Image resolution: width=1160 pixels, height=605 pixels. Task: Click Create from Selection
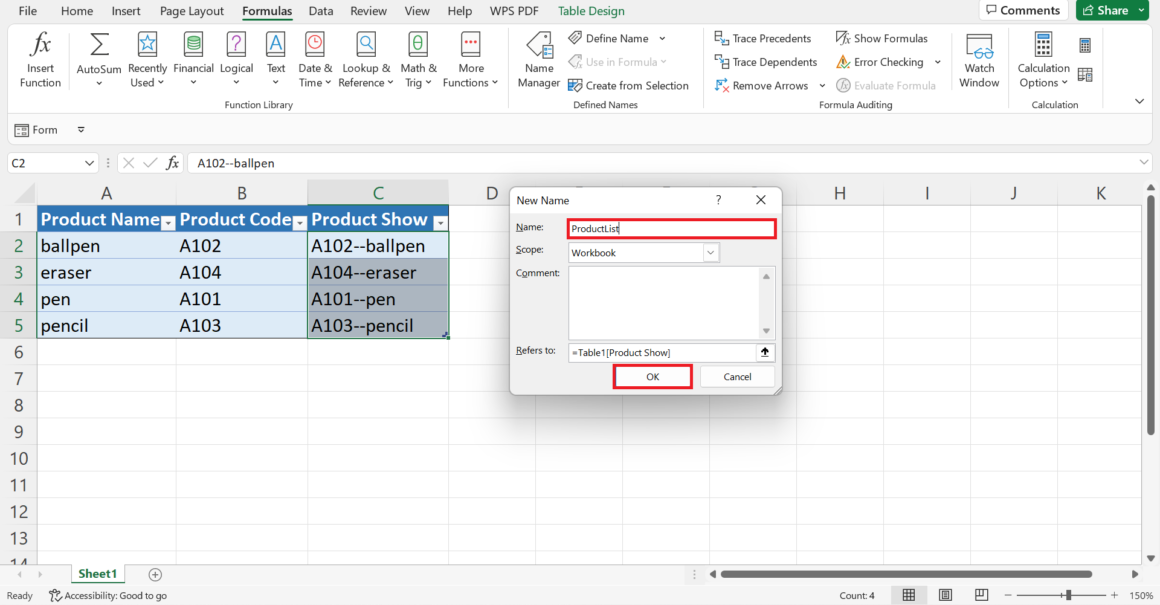629,85
